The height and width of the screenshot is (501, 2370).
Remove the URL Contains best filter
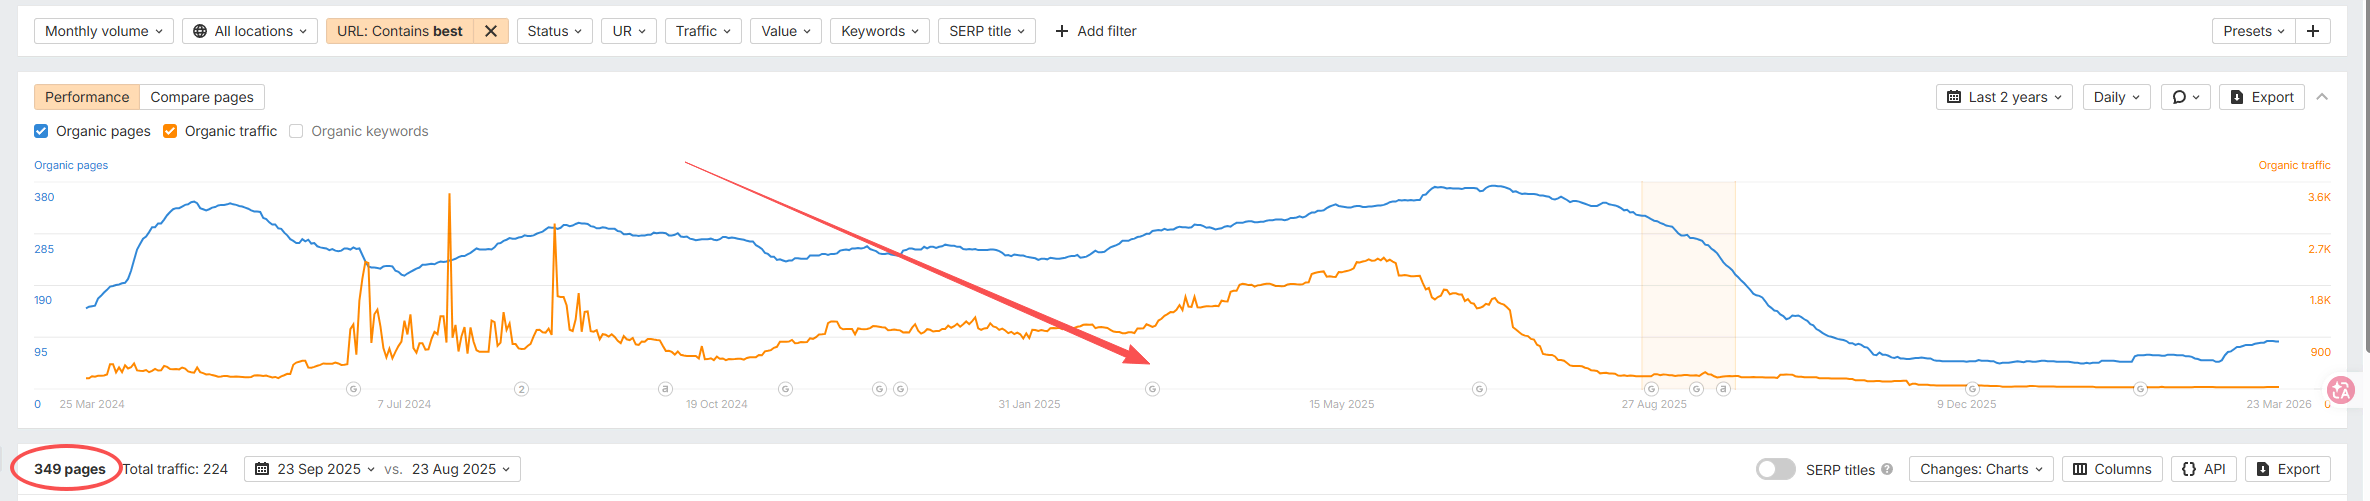491,31
